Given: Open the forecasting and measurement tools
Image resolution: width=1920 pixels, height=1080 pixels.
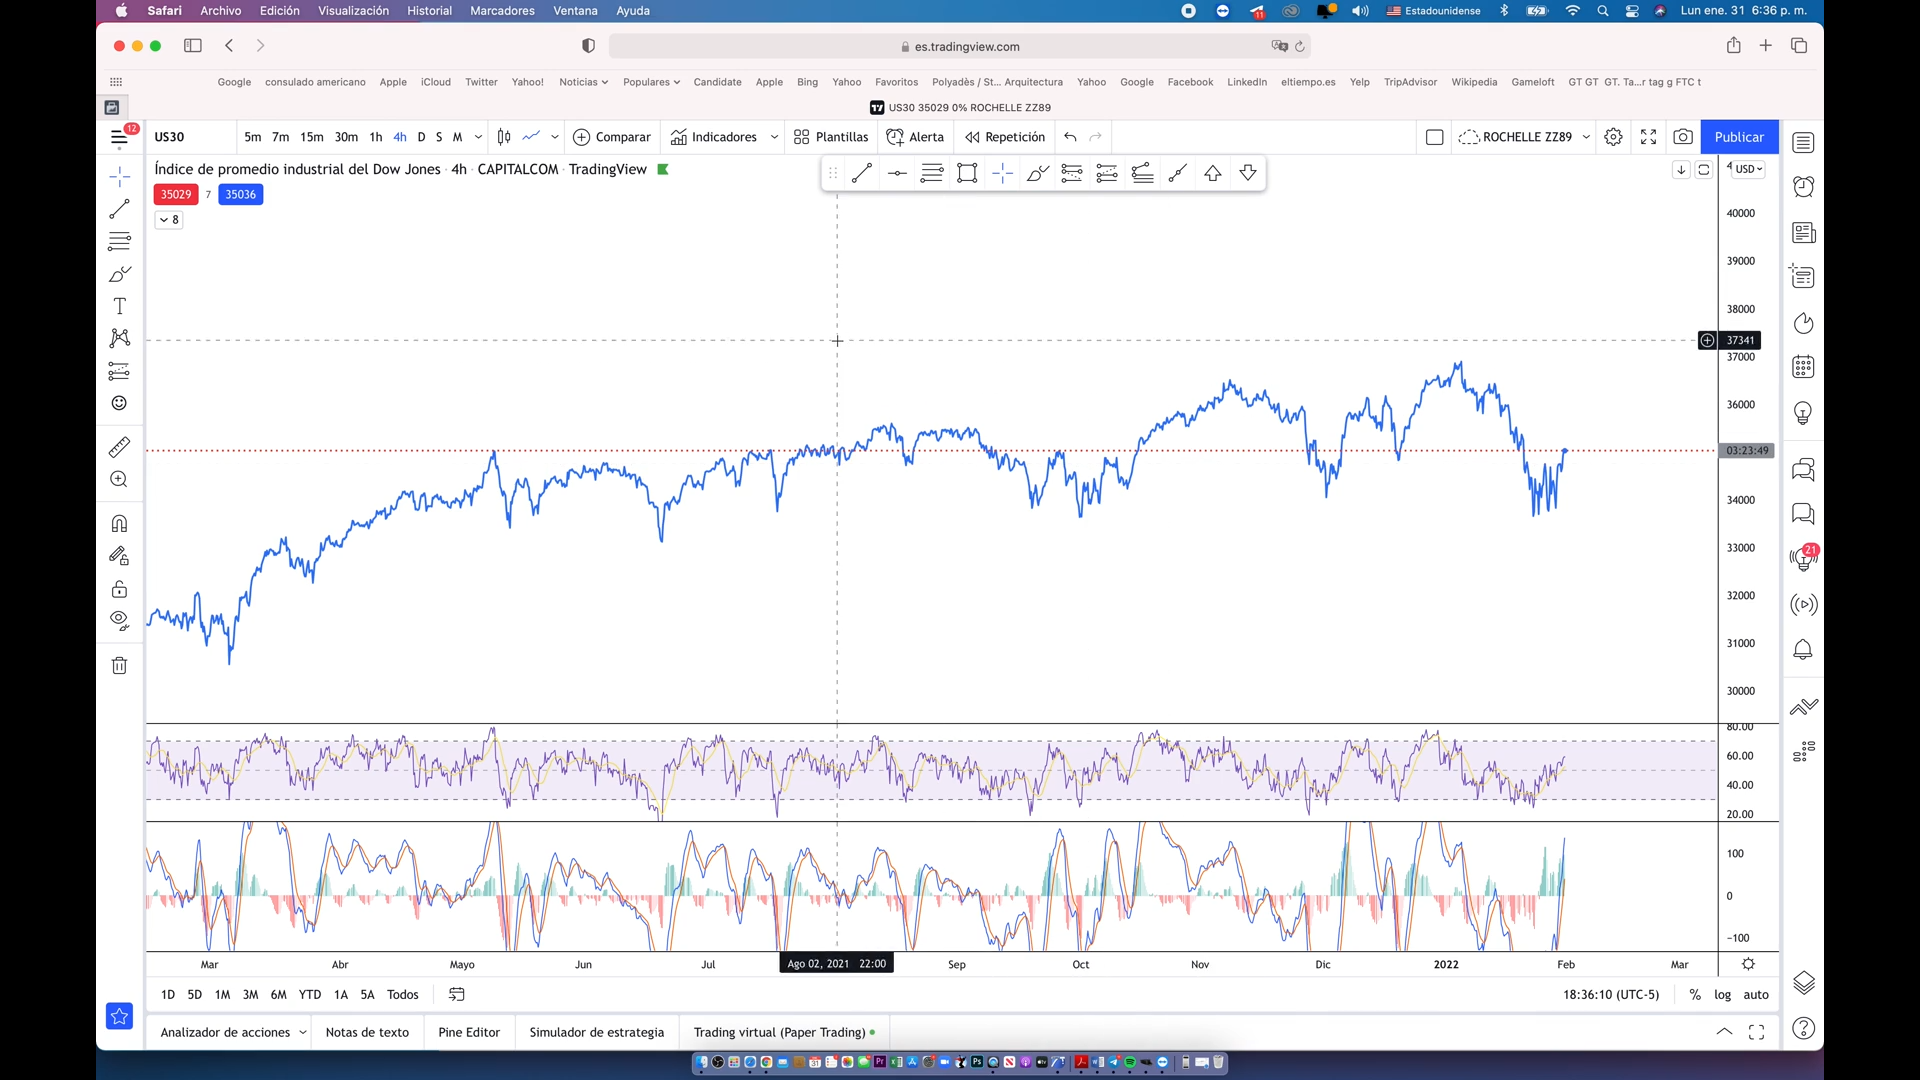Looking at the screenshot, I should point(119,371).
